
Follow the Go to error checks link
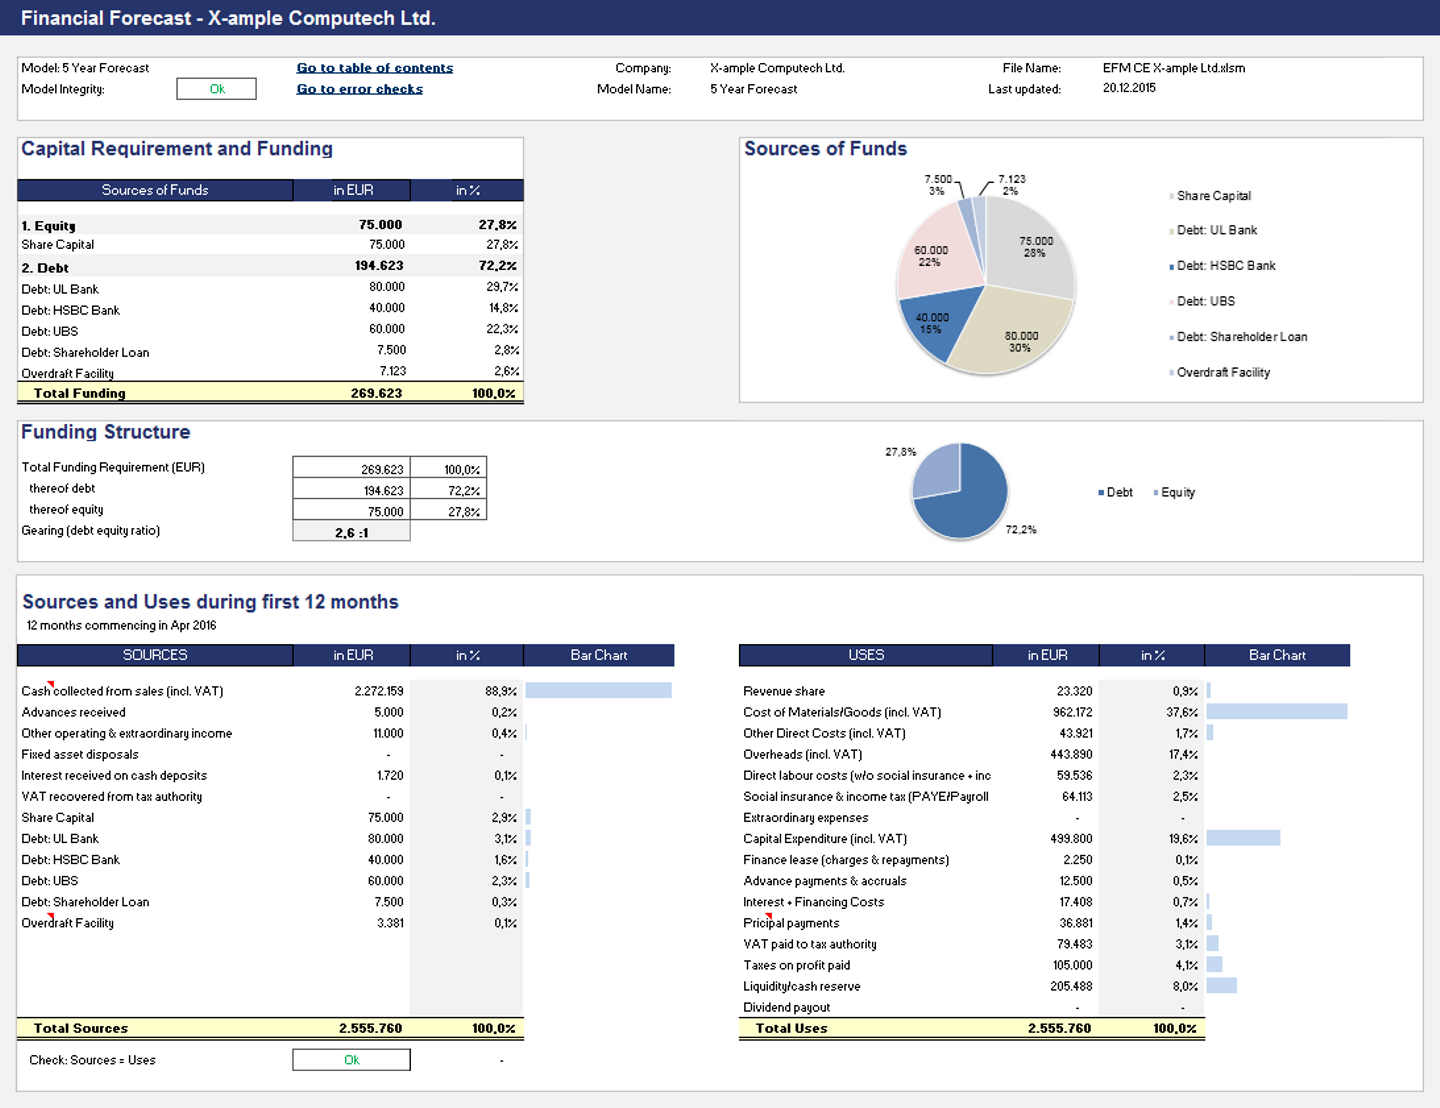point(359,89)
